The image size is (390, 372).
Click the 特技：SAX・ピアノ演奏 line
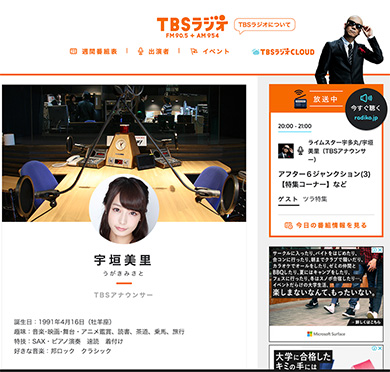tap(69, 341)
